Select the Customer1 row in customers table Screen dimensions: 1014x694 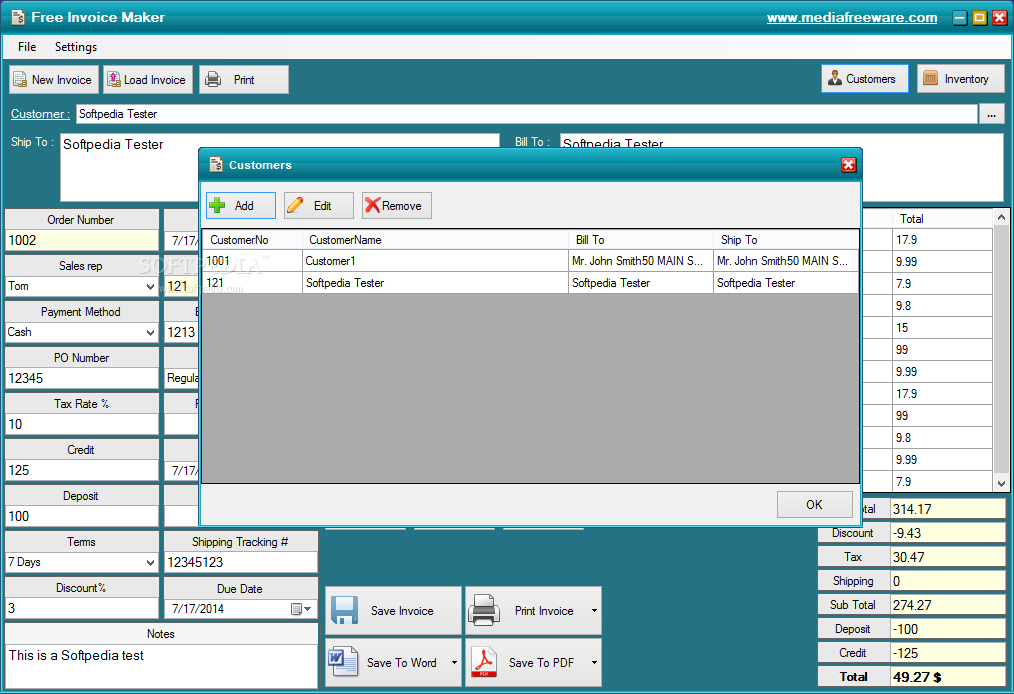pyautogui.click(x=530, y=261)
